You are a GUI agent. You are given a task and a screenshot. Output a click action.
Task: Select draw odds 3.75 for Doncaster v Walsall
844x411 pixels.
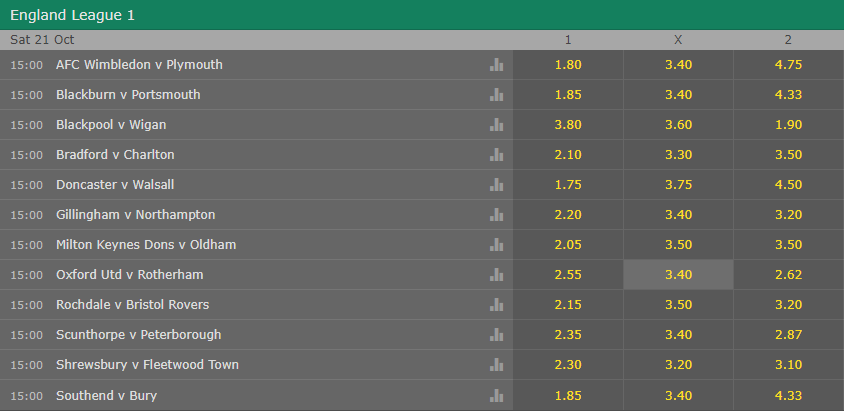click(678, 185)
